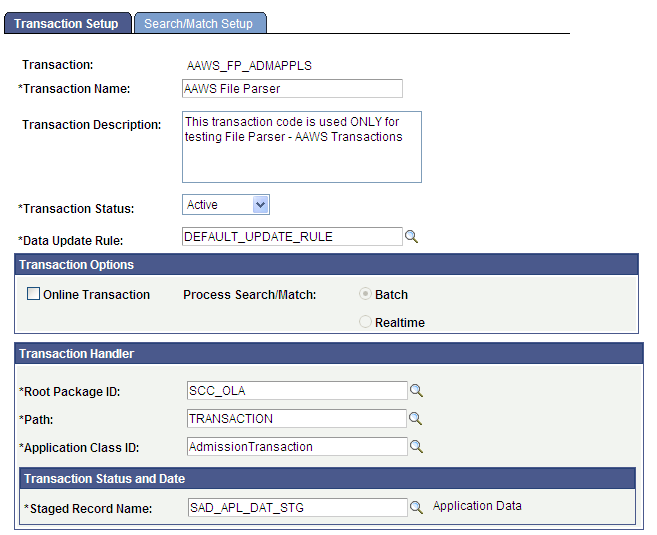This screenshot has width=657, height=535.
Task: Click the Transaction Name input field
Action: [292, 88]
